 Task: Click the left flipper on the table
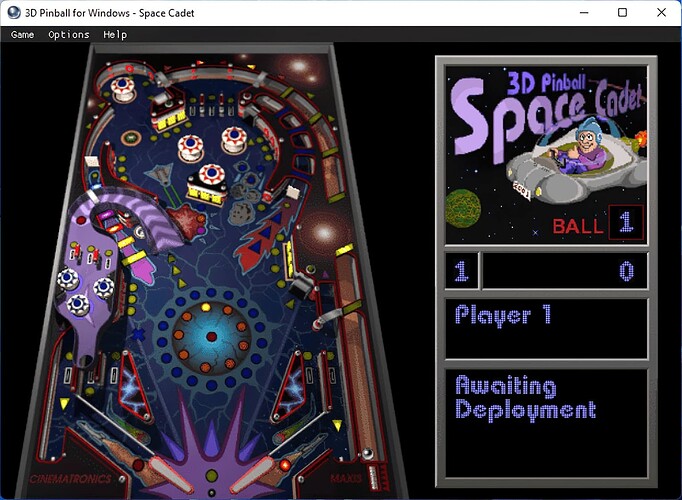pyautogui.click(x=170, y=474)
